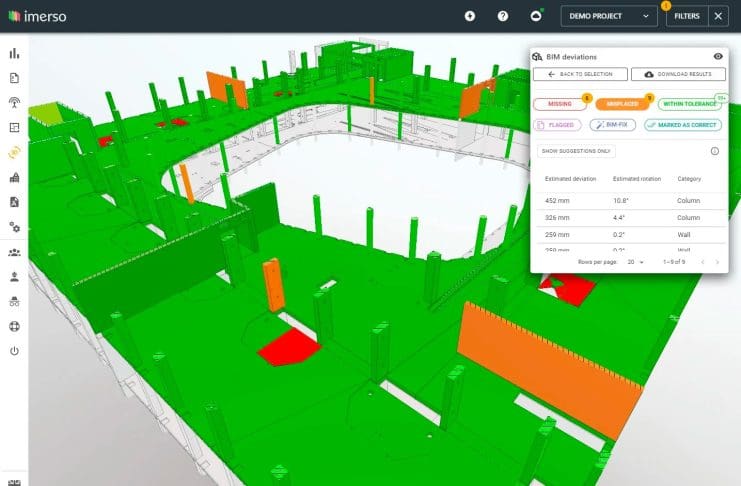Click the info icon in deviations panel
The width and height of the screenshot is (741, 486).
click(715, 151)
